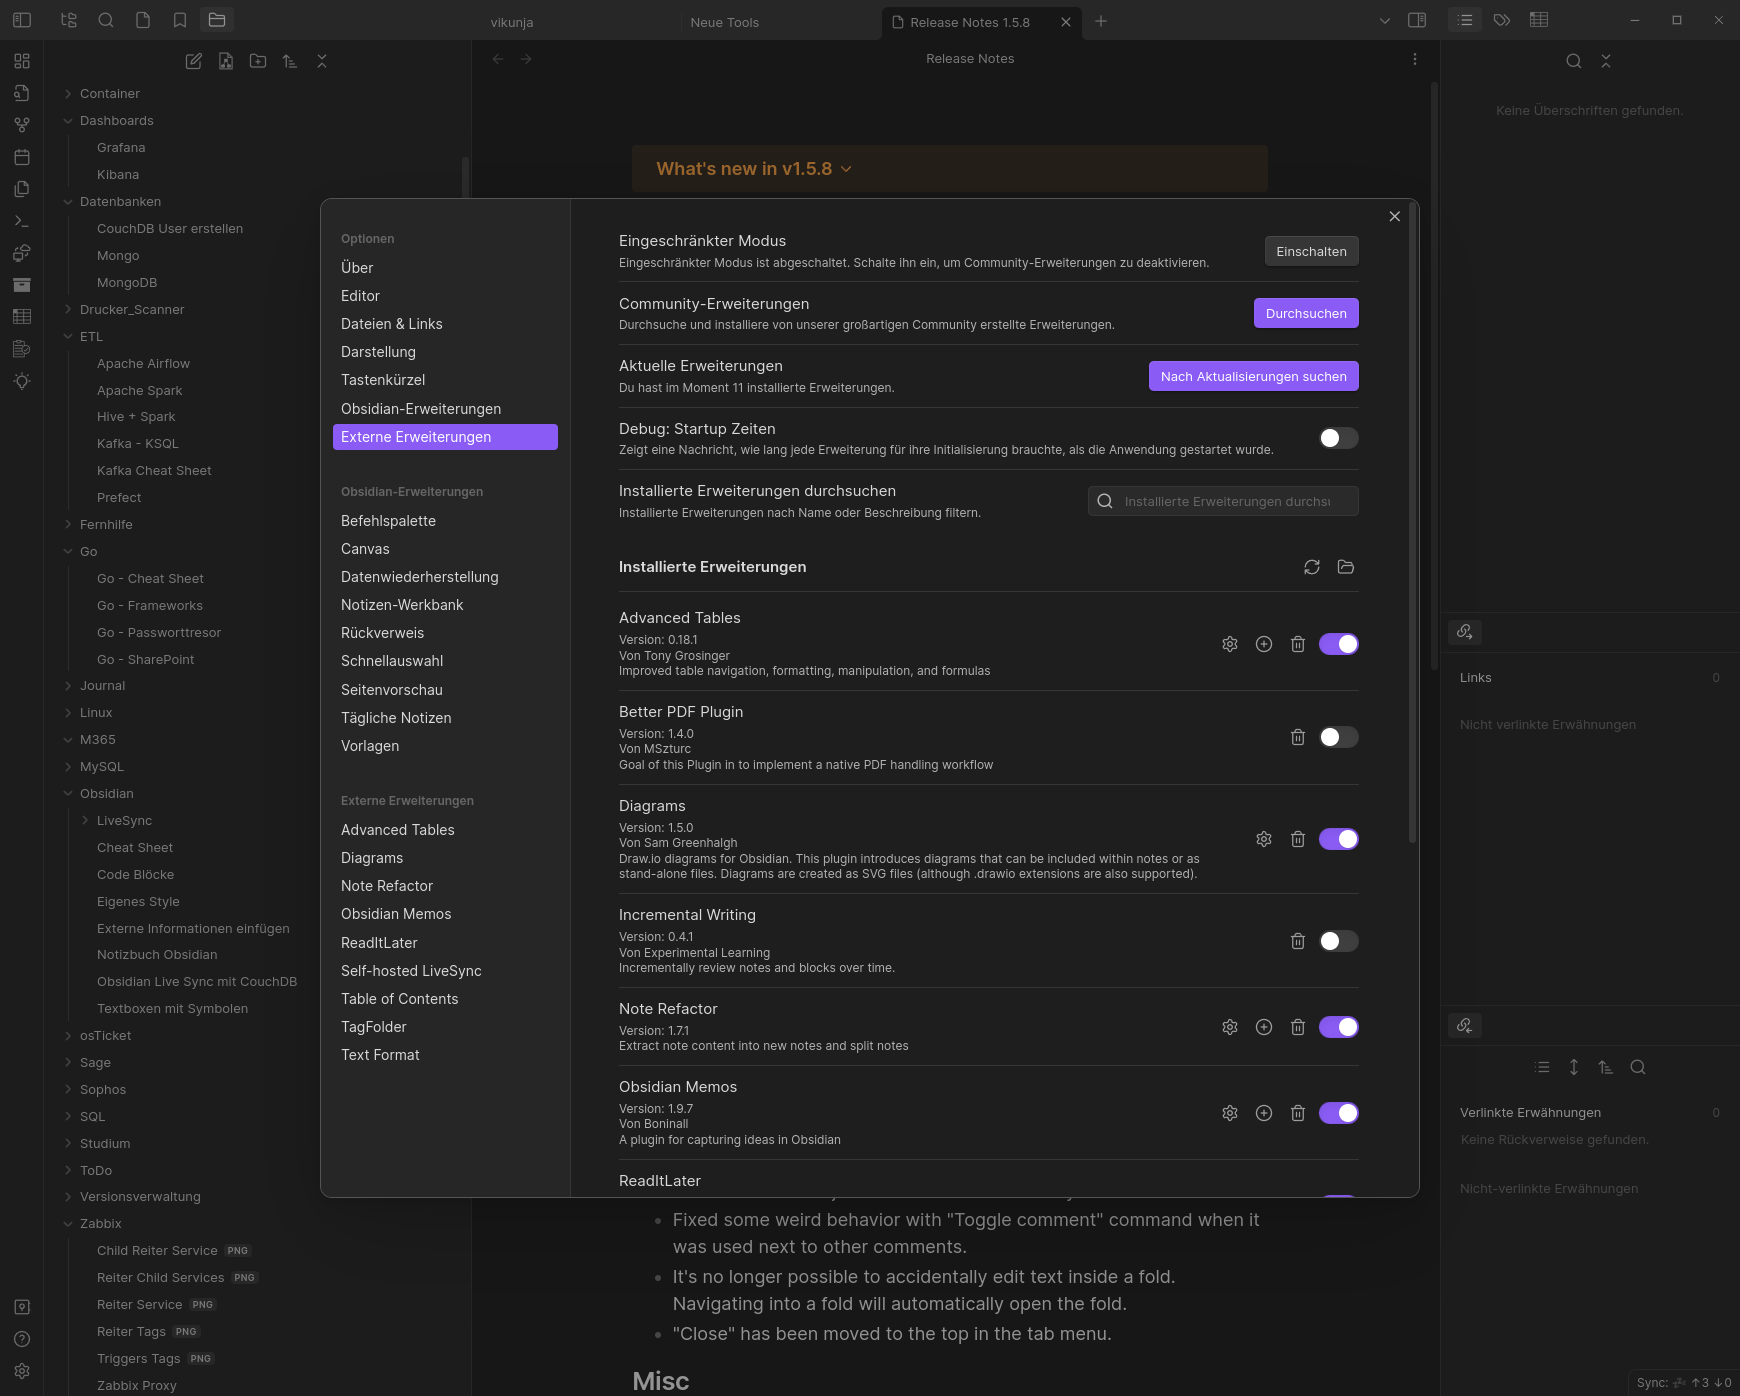This screenshot has height=1396, width=1740.
Task: Expand the Container folder
Action: (x=68, y=94)
